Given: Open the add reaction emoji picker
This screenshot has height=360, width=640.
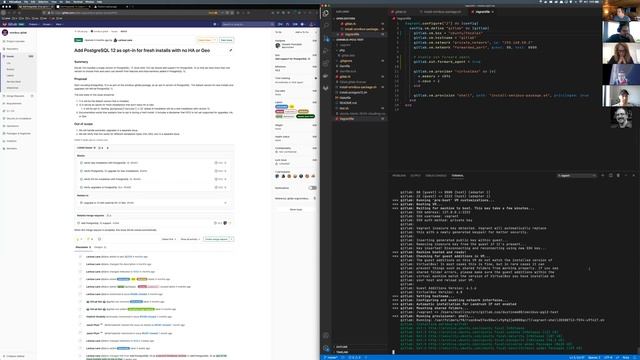Looking at the screenshot, I should click(x=100, y=239).
